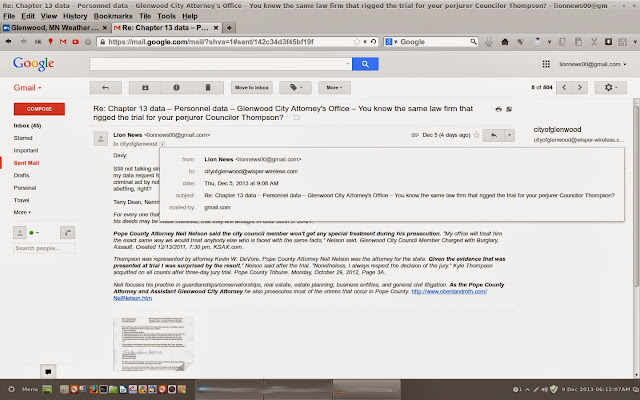Image resolution: width=640 pixels, height=400 pixels.
Task: Go to newer message arrow
Action: click(564, 87)
